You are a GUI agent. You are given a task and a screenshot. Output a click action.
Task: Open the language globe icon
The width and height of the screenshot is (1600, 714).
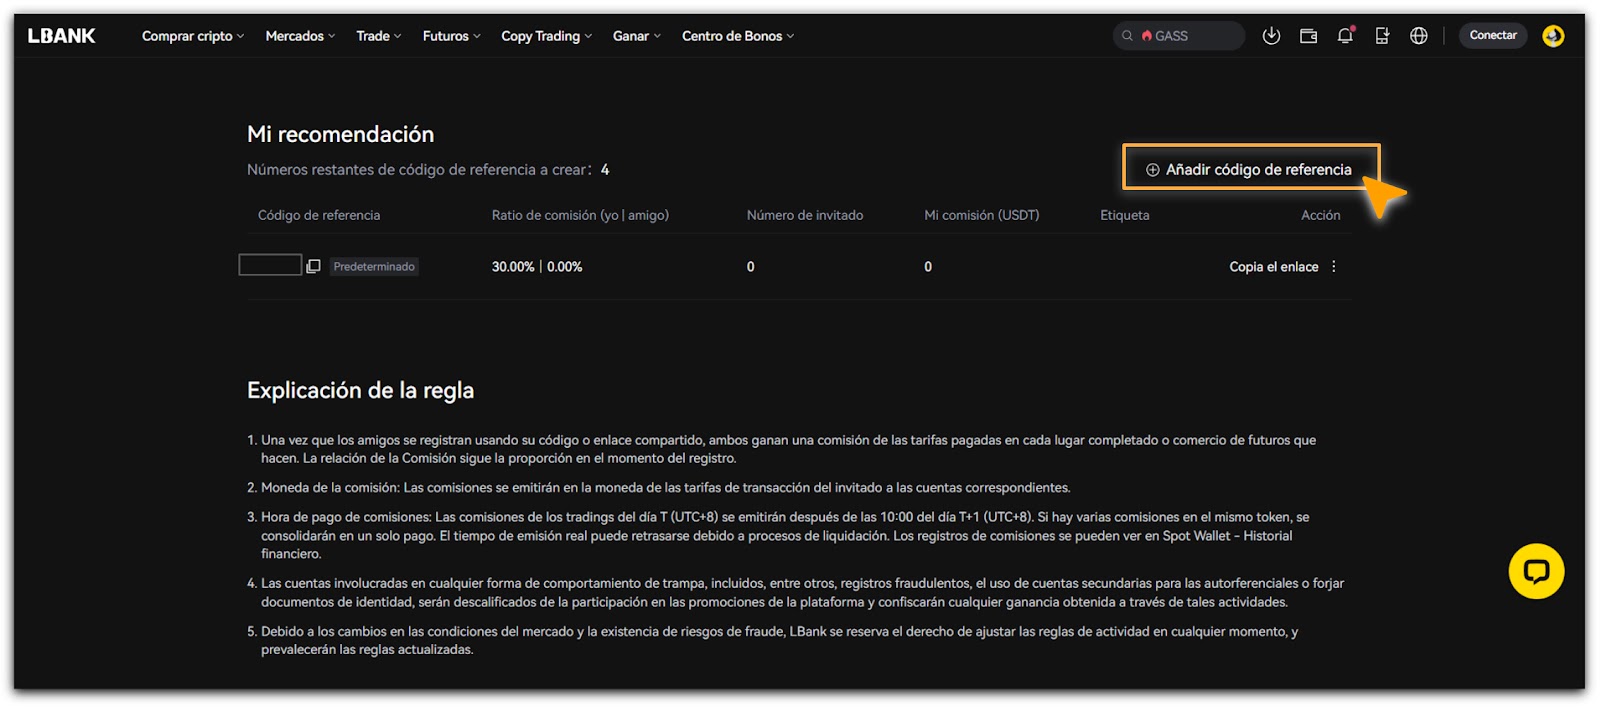[1418, 36]
